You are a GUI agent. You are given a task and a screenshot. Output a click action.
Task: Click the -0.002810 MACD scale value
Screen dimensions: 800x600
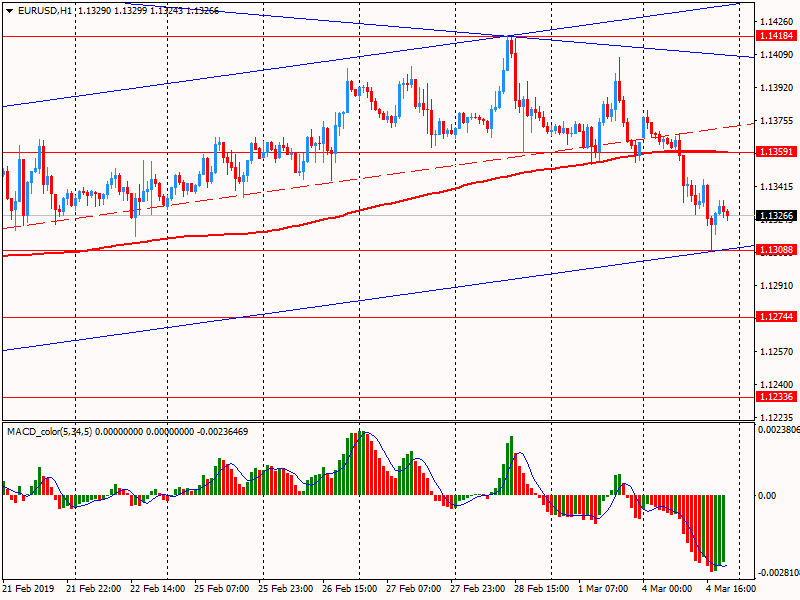[x=776, y=573]
